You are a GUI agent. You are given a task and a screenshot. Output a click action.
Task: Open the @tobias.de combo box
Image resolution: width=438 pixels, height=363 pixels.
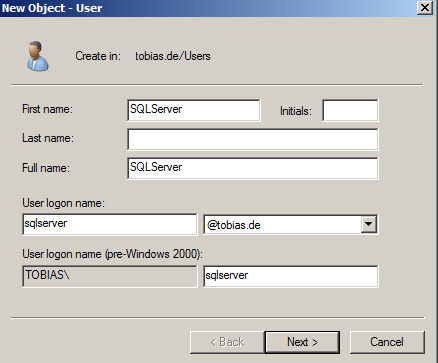tap(291, 224)
